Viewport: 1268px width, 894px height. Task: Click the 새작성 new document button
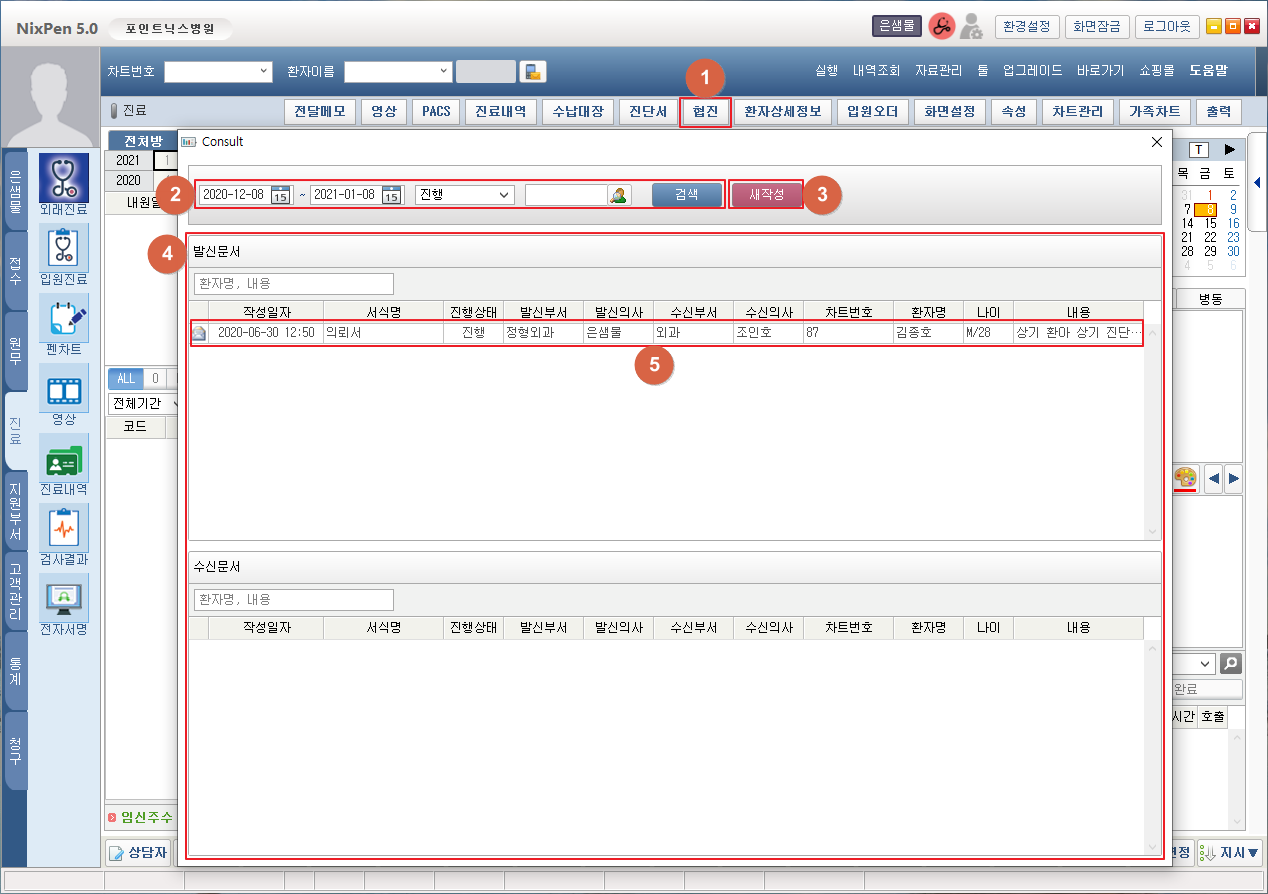click(766, 194)
